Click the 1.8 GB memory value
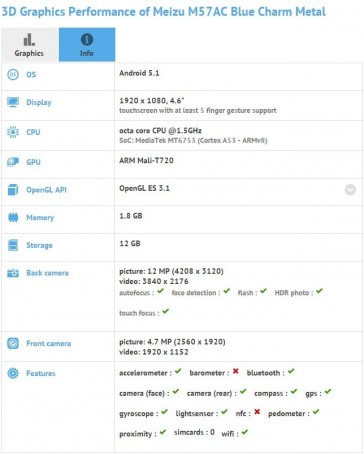The image size is (364, 454). pyautogui.click(x=131, y=216)
